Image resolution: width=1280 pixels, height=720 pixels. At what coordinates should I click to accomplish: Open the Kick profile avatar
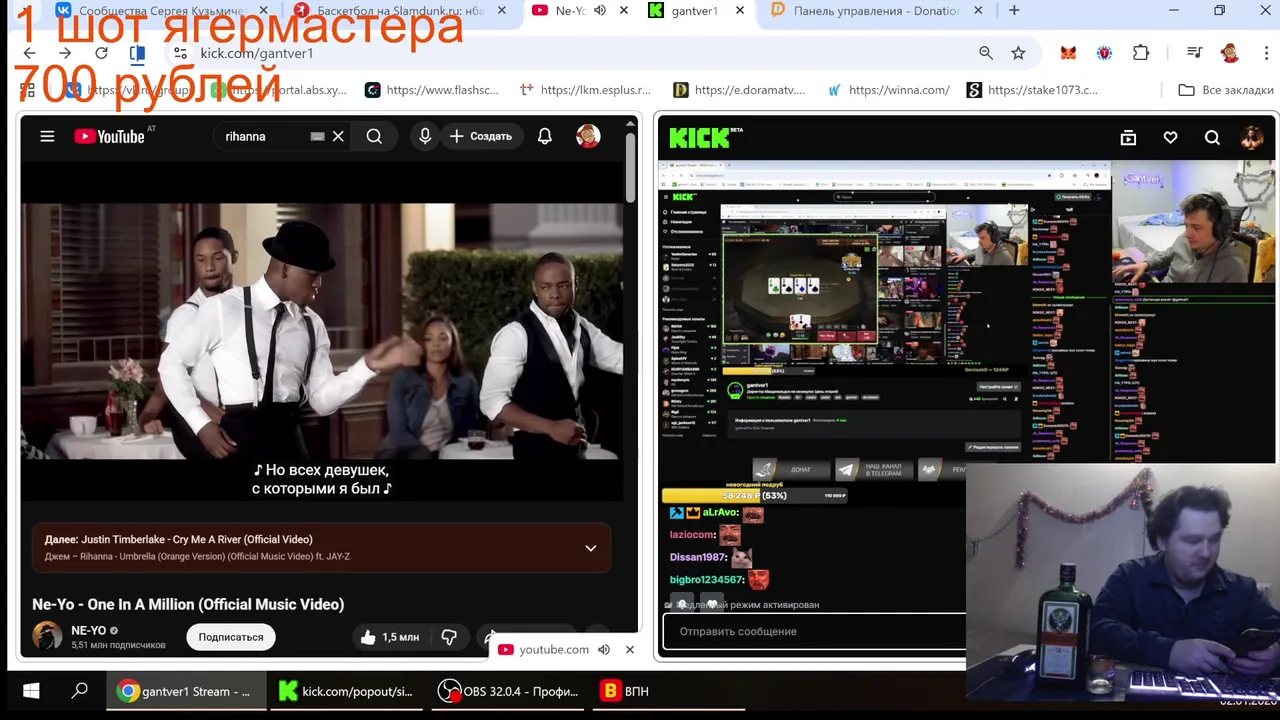[x=1252, y=138]
